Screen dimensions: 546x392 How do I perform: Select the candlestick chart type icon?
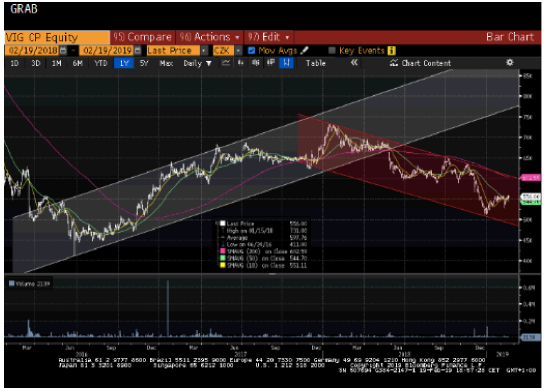pos(255,63)
